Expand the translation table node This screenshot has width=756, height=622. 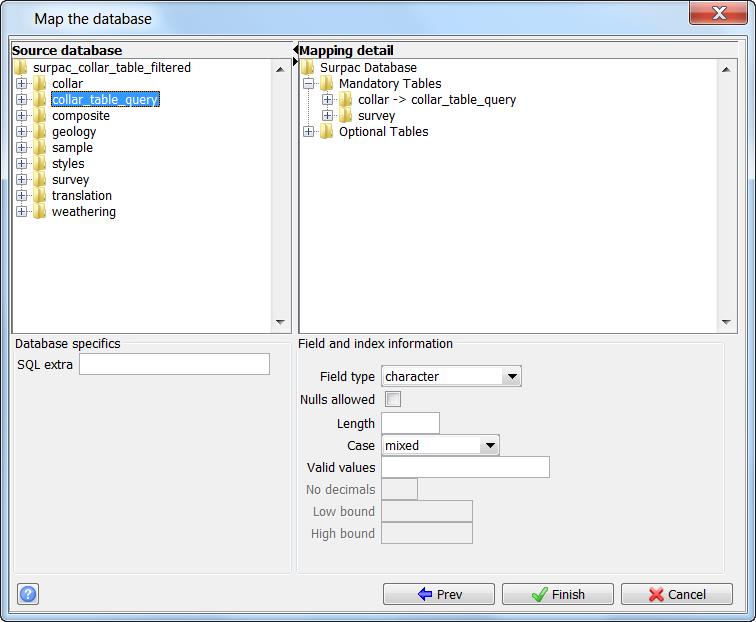21,195
